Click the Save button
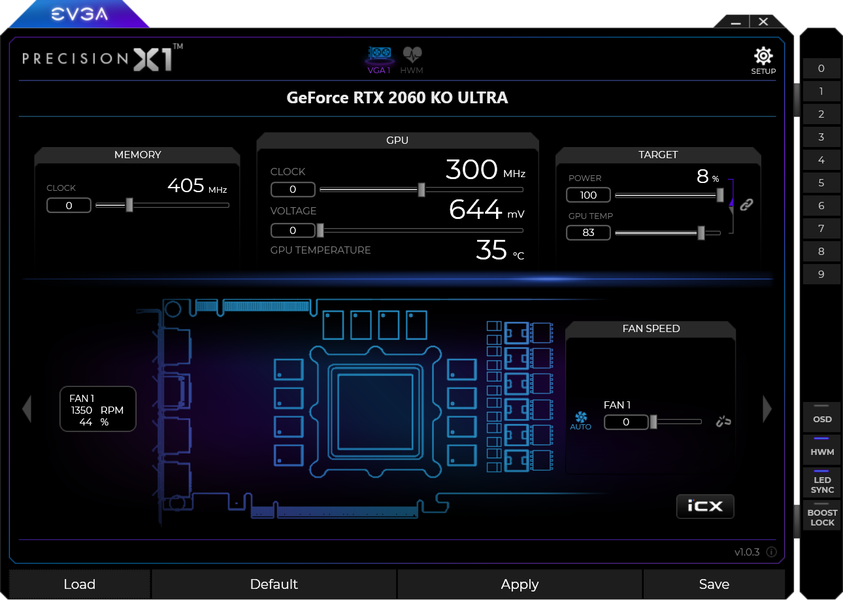Image resolution: width=843 pixels, height=600 pixels. [x=714, y=584]
